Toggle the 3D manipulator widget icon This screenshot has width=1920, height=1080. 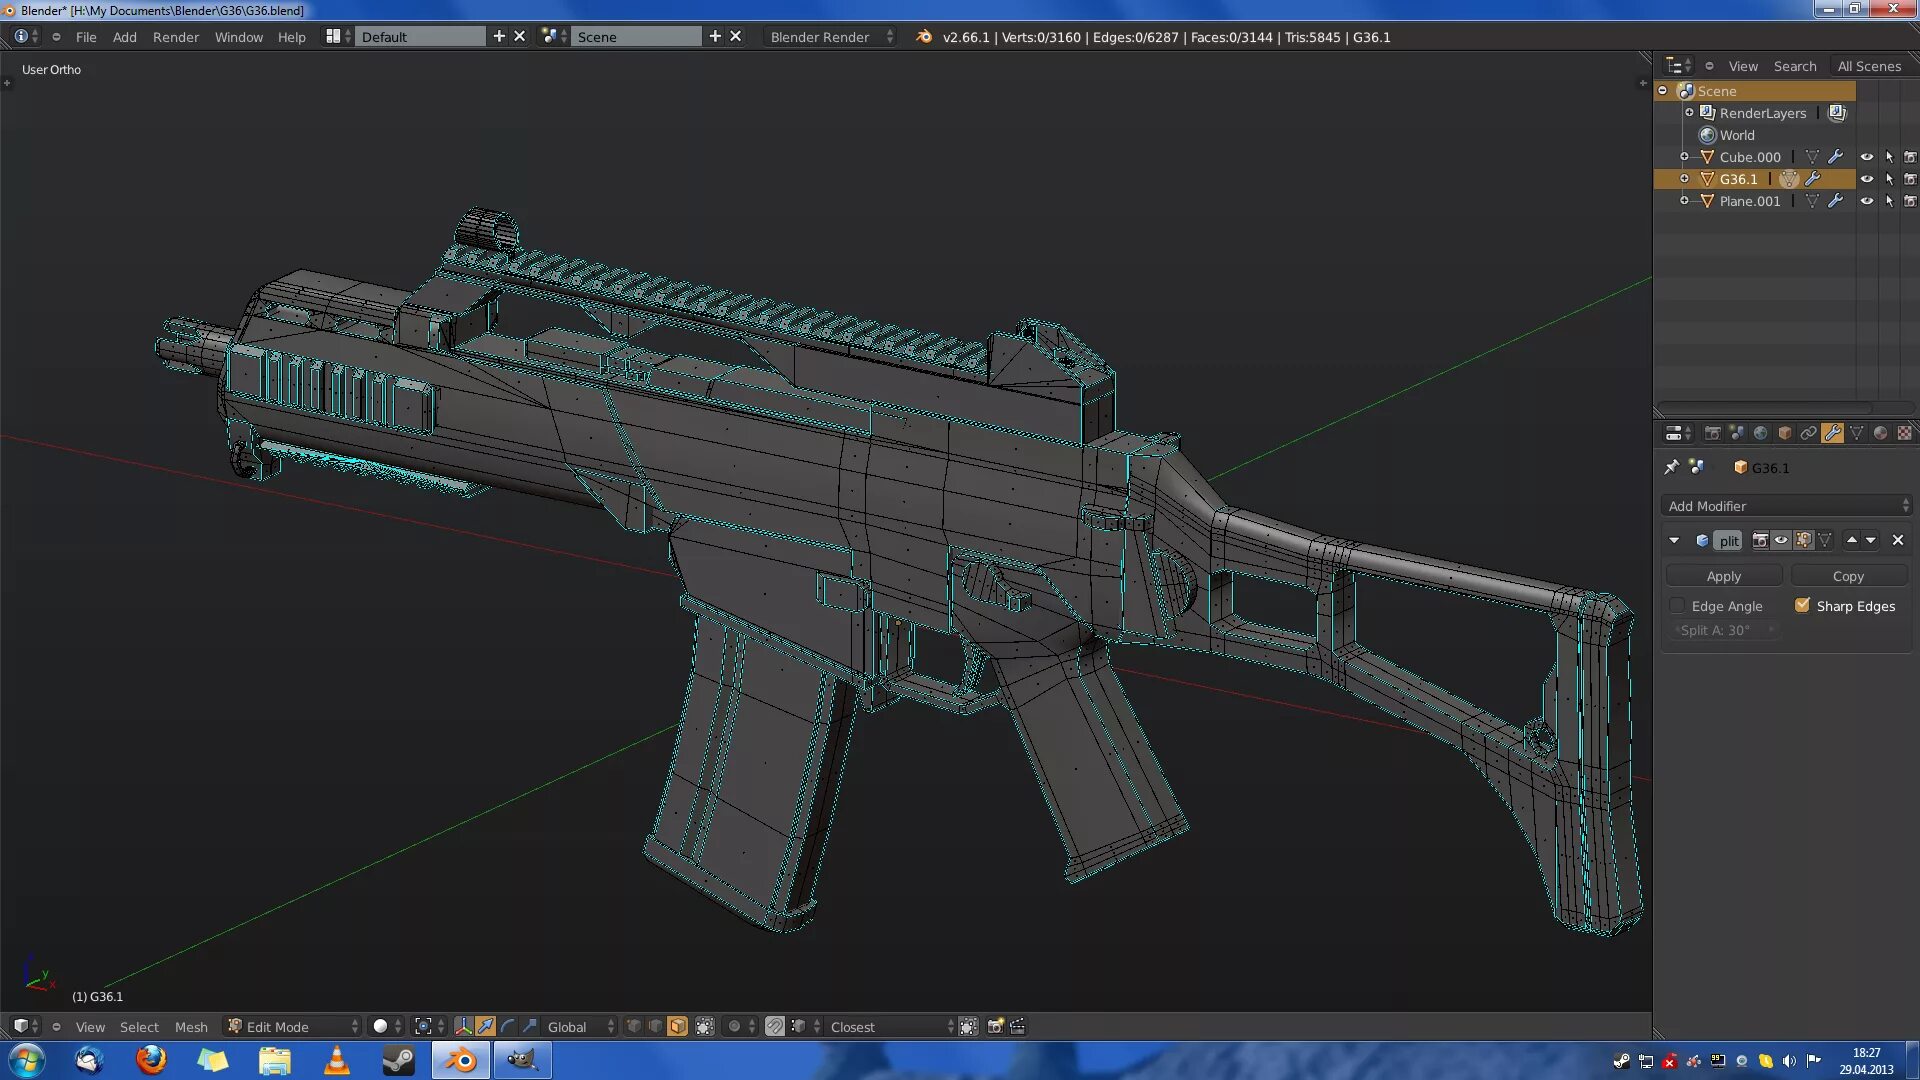[x=463, y=1026]
